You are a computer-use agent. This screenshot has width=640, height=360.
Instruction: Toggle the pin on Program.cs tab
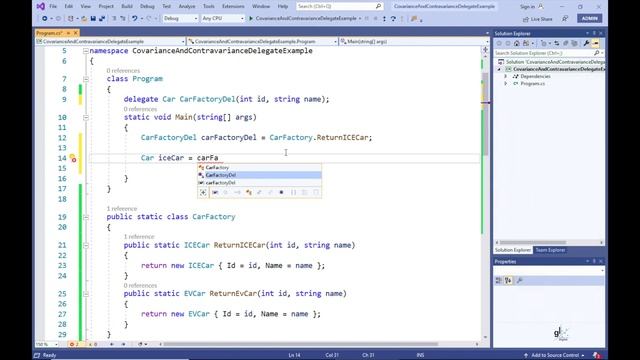tap(69, 33)
